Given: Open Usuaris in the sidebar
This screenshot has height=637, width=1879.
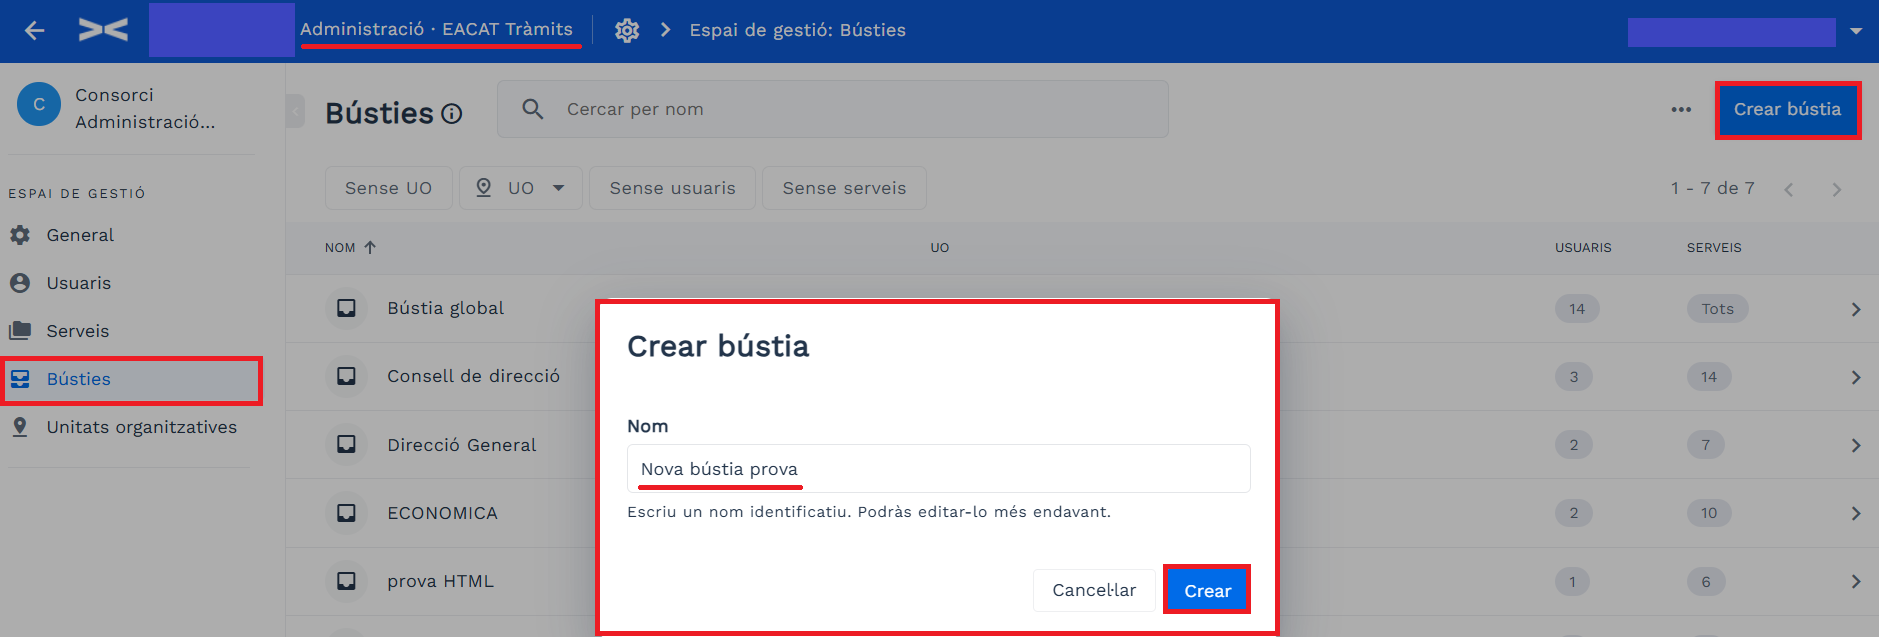Looking at the screenshot, I should (x=78, y=283).
